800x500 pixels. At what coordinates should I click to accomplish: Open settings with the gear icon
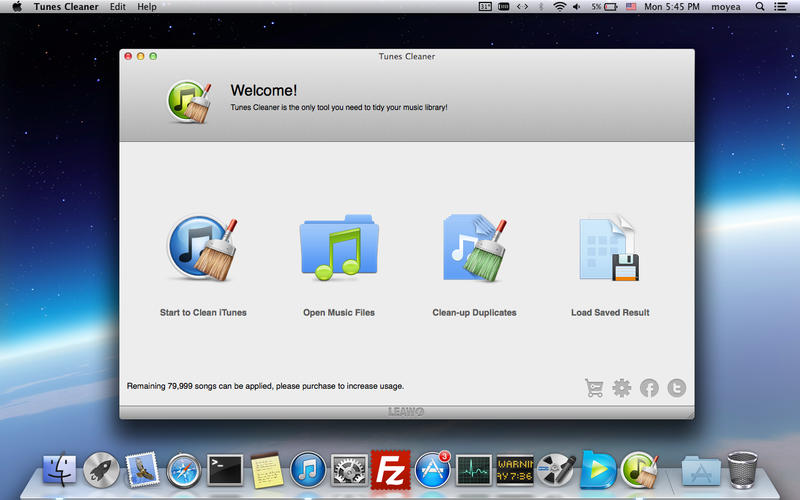(622, 388)
